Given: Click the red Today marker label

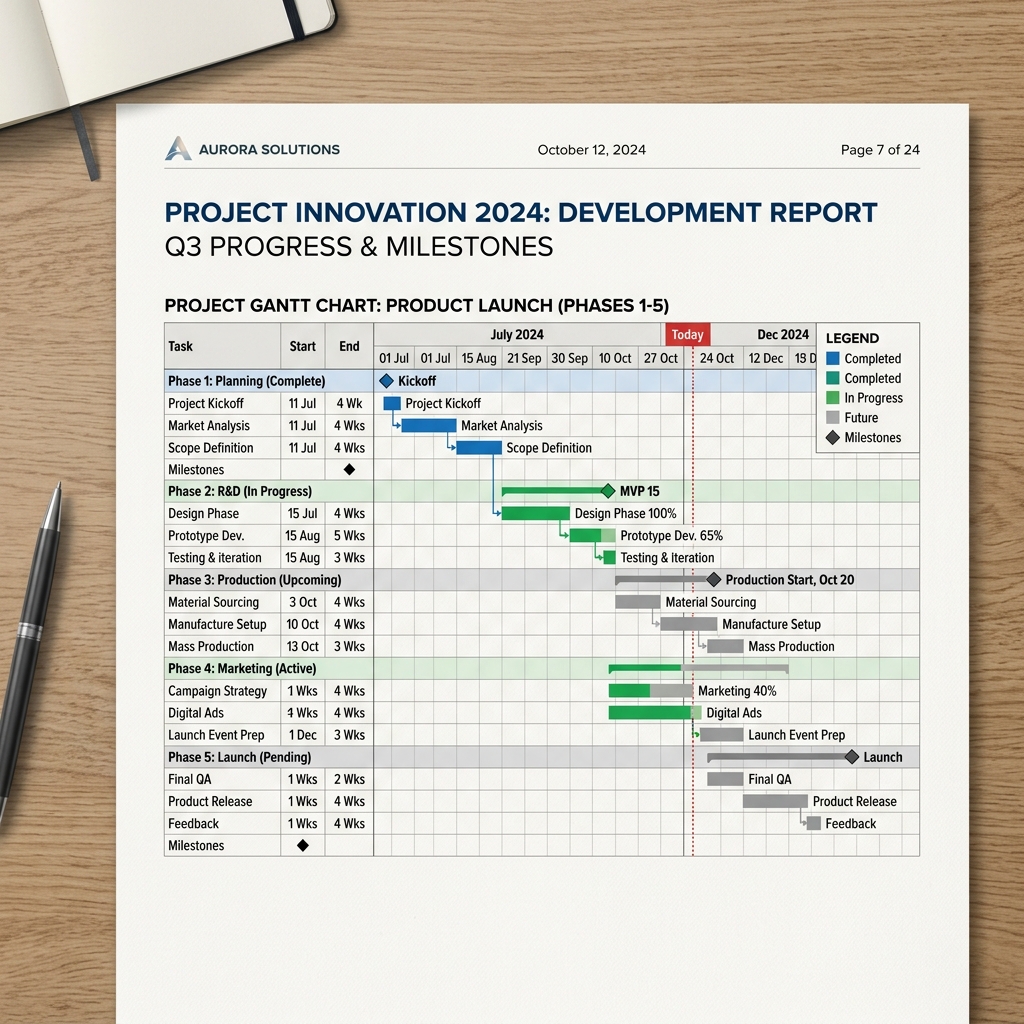Looking at the screenshot, I should [688, 334].
